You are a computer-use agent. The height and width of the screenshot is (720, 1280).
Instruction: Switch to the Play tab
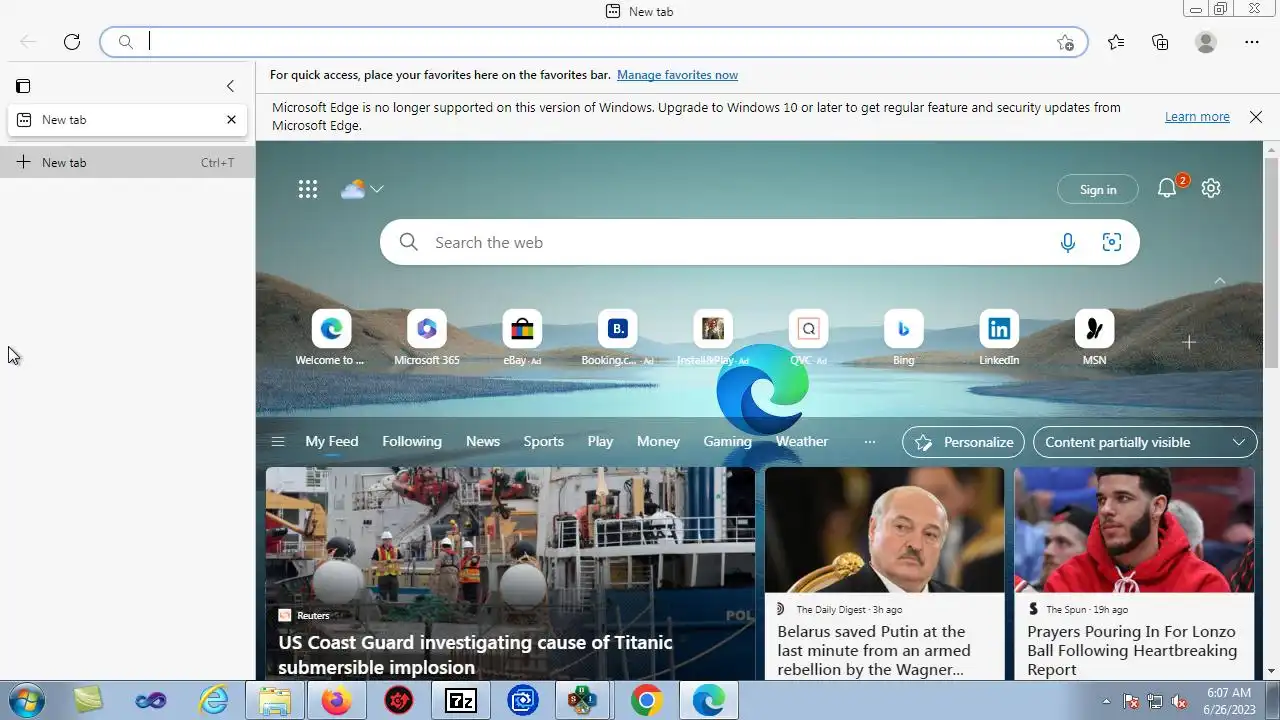600,441
